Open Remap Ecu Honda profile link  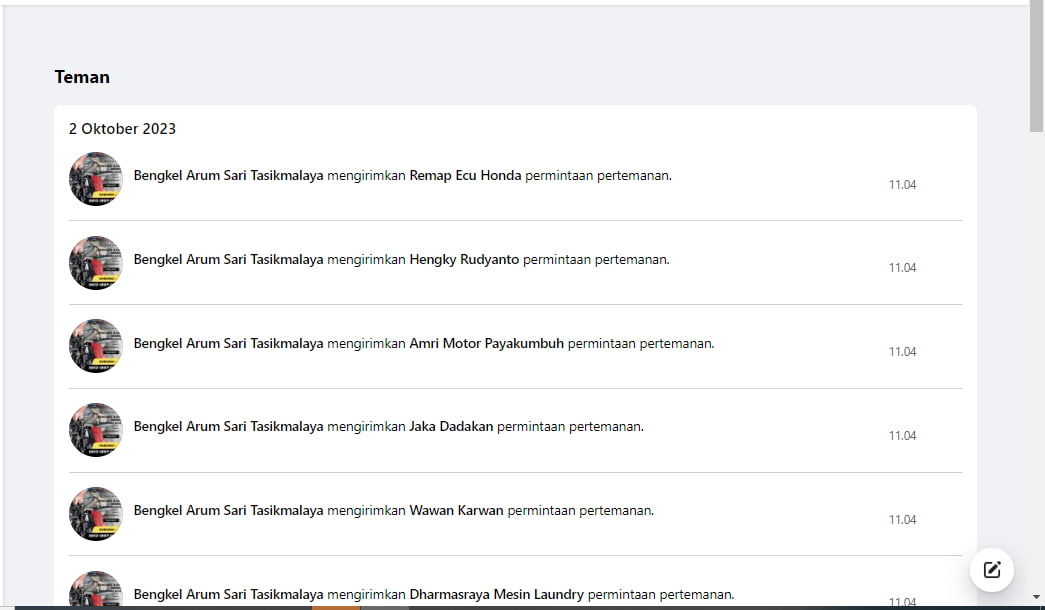click(465, 175)
